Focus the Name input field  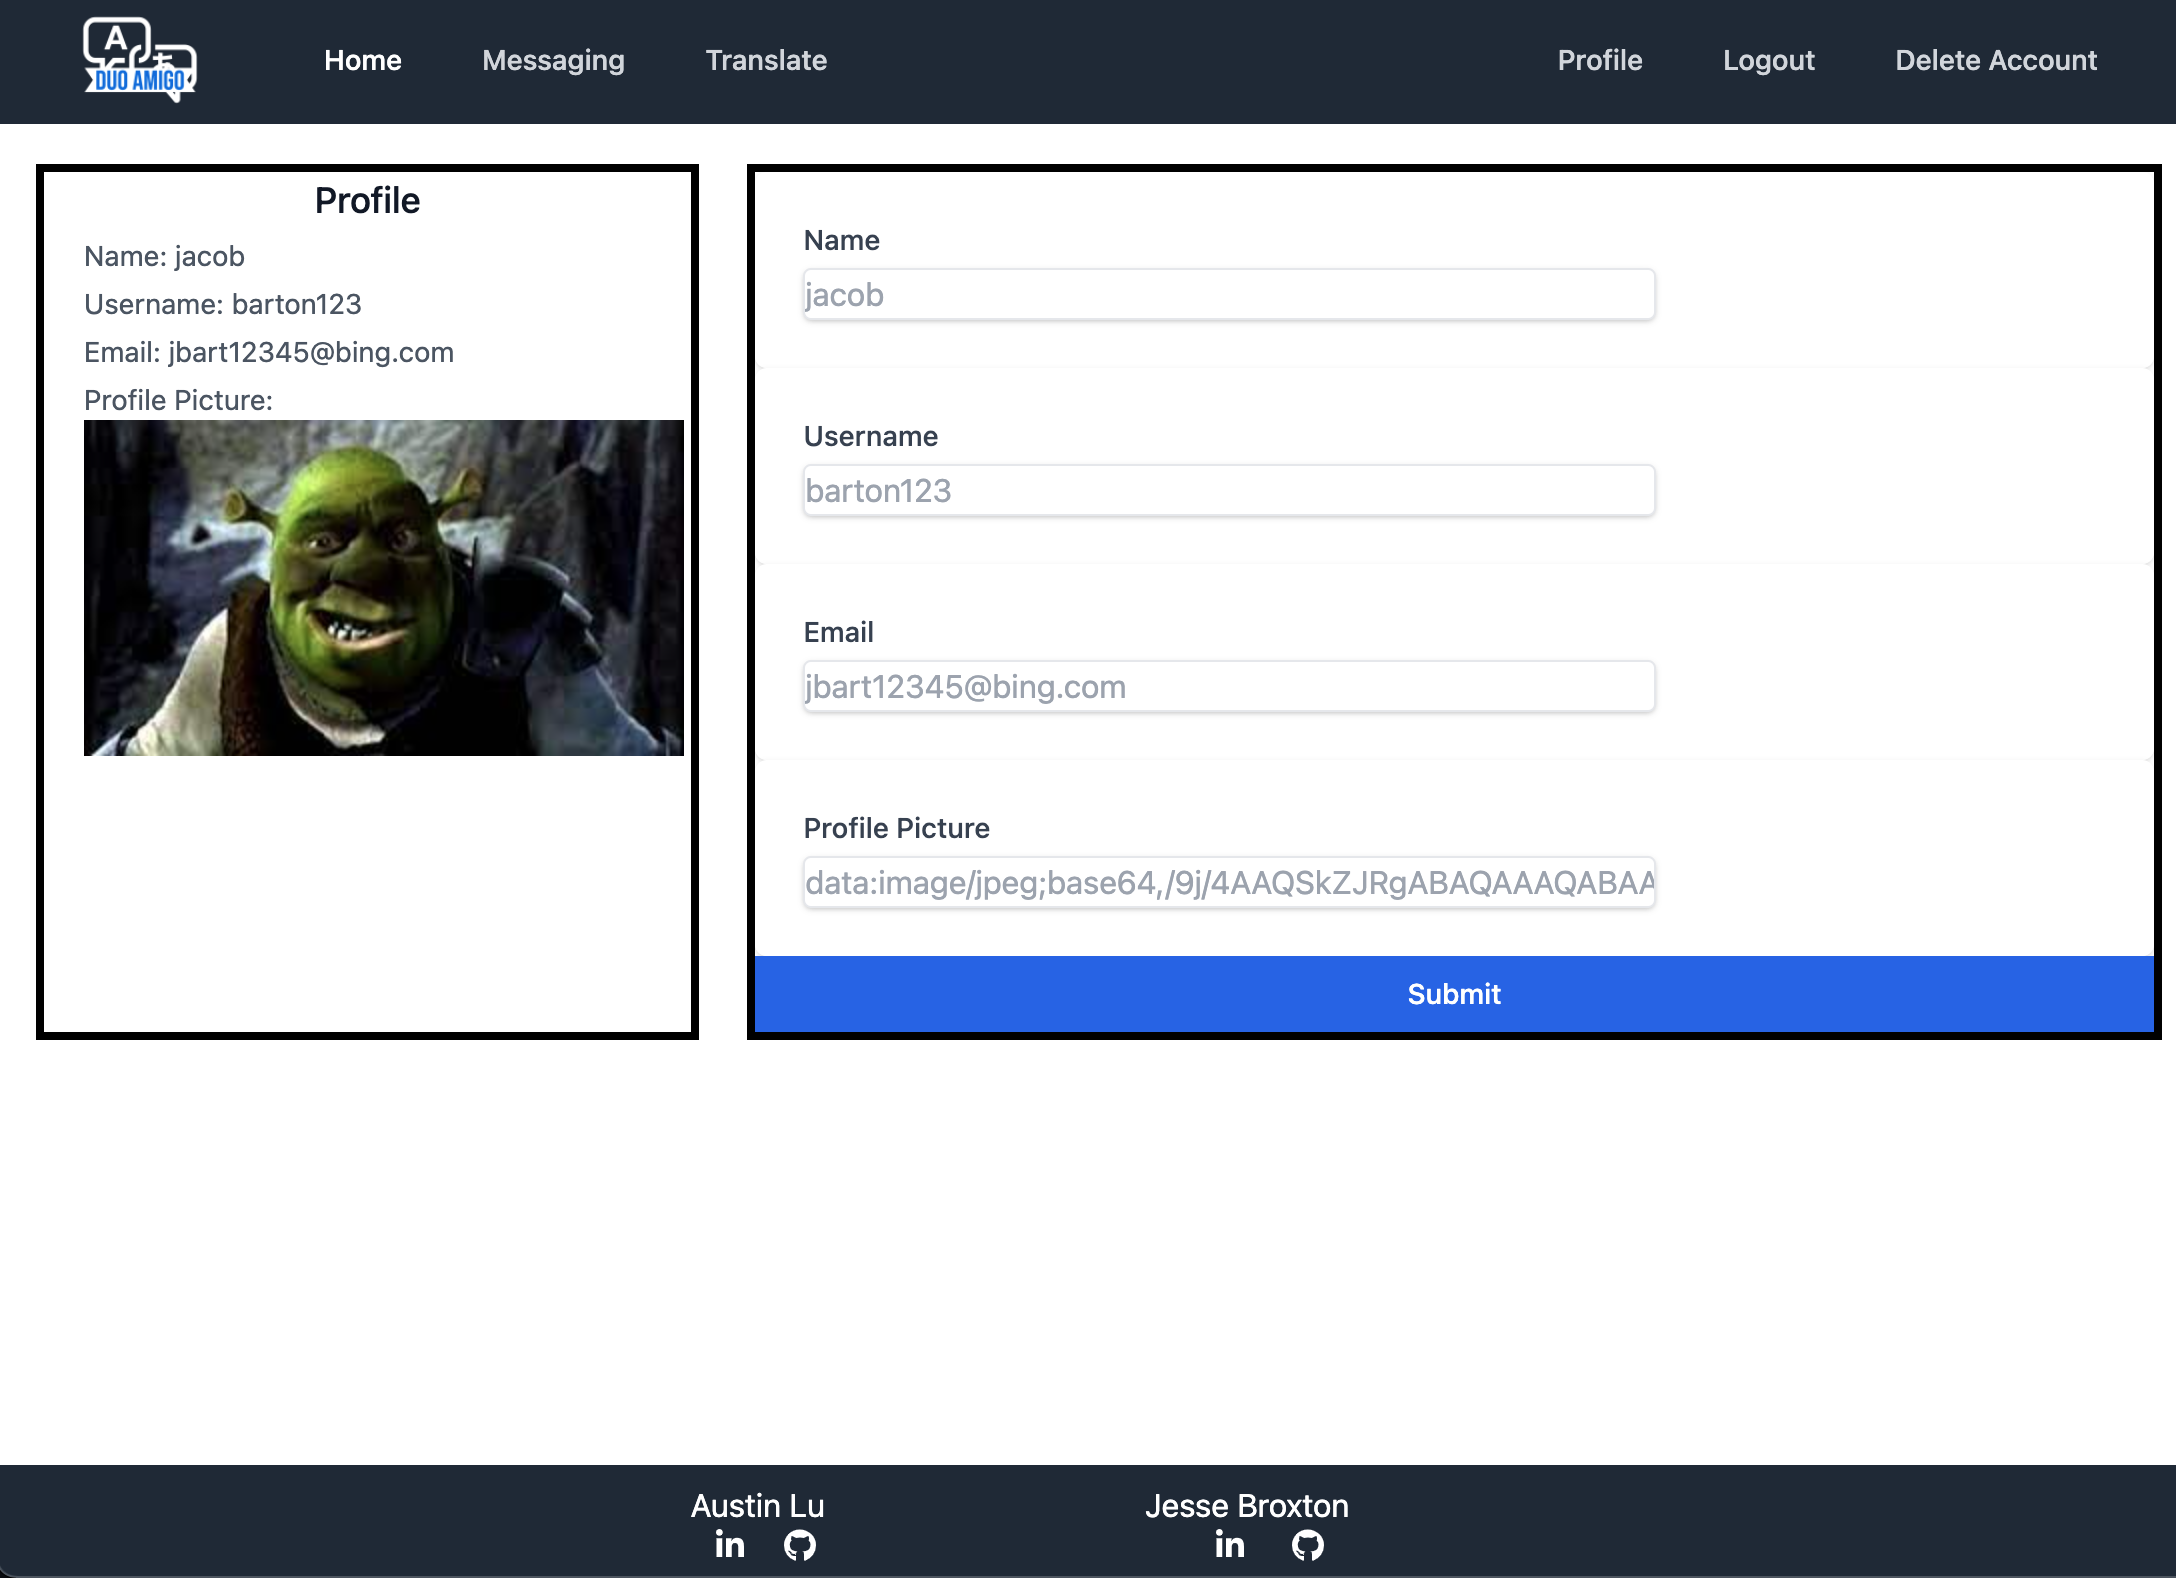point(1228,295)
